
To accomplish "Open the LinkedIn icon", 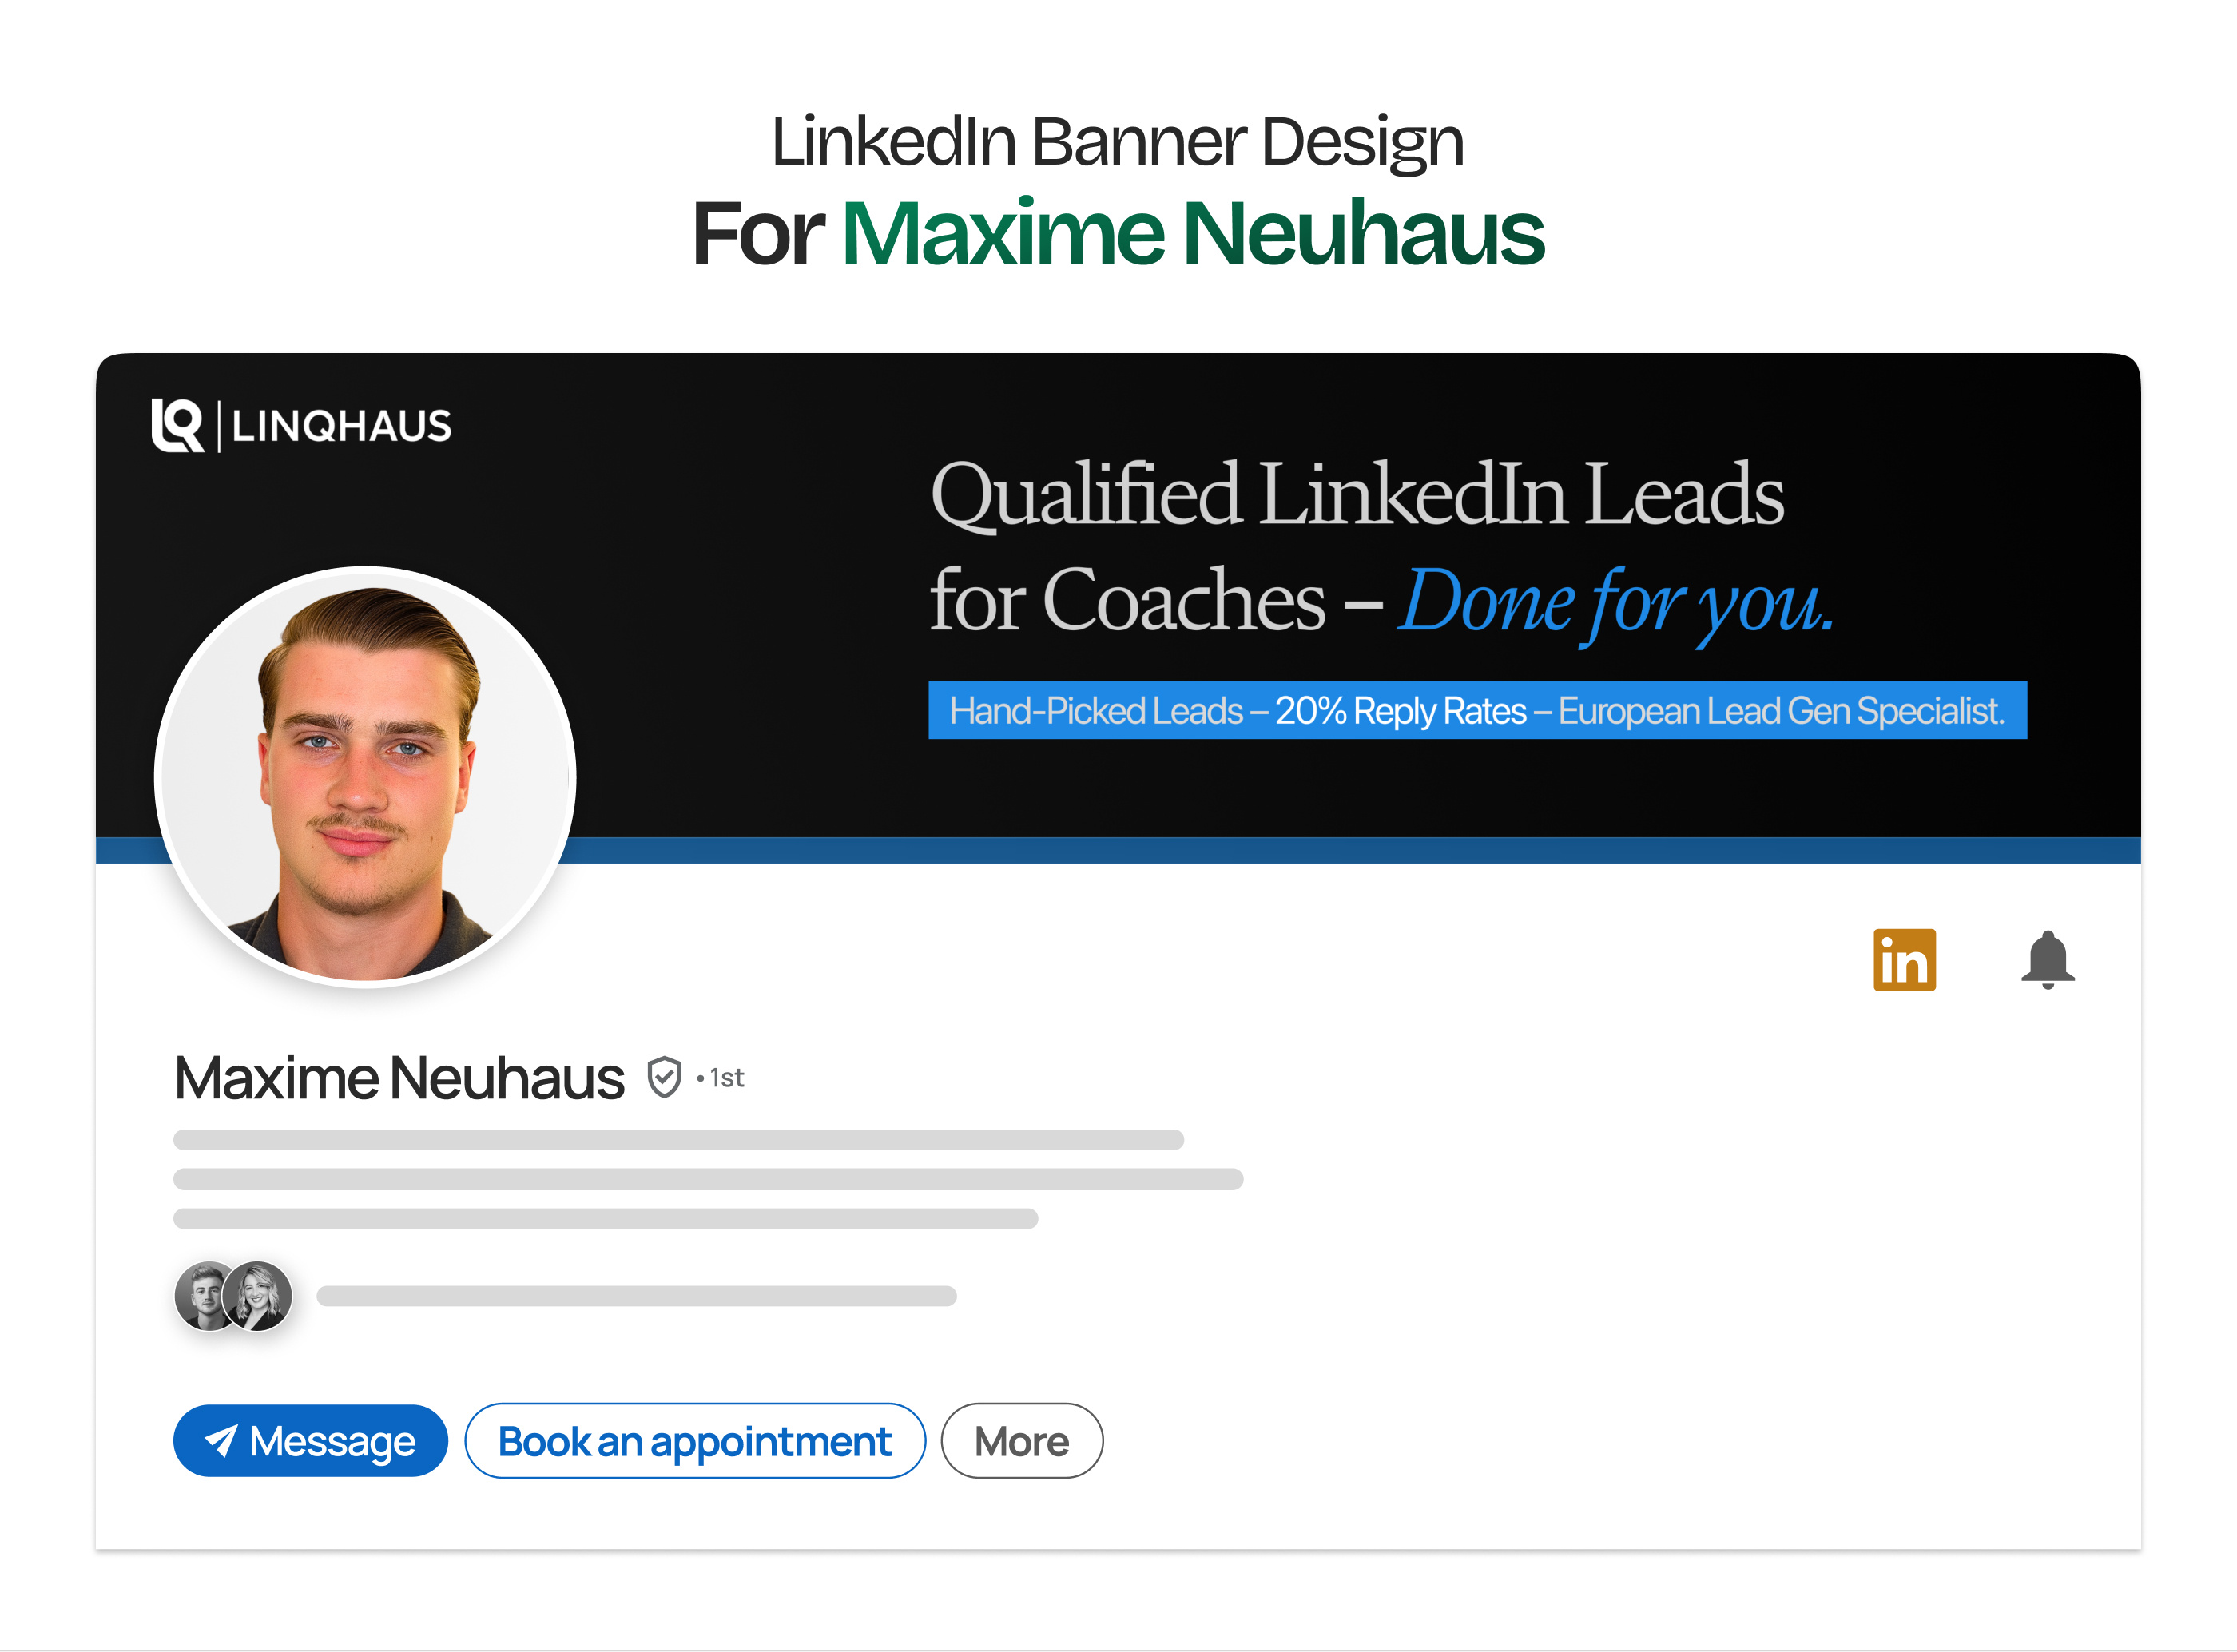I will (1903, 960).
